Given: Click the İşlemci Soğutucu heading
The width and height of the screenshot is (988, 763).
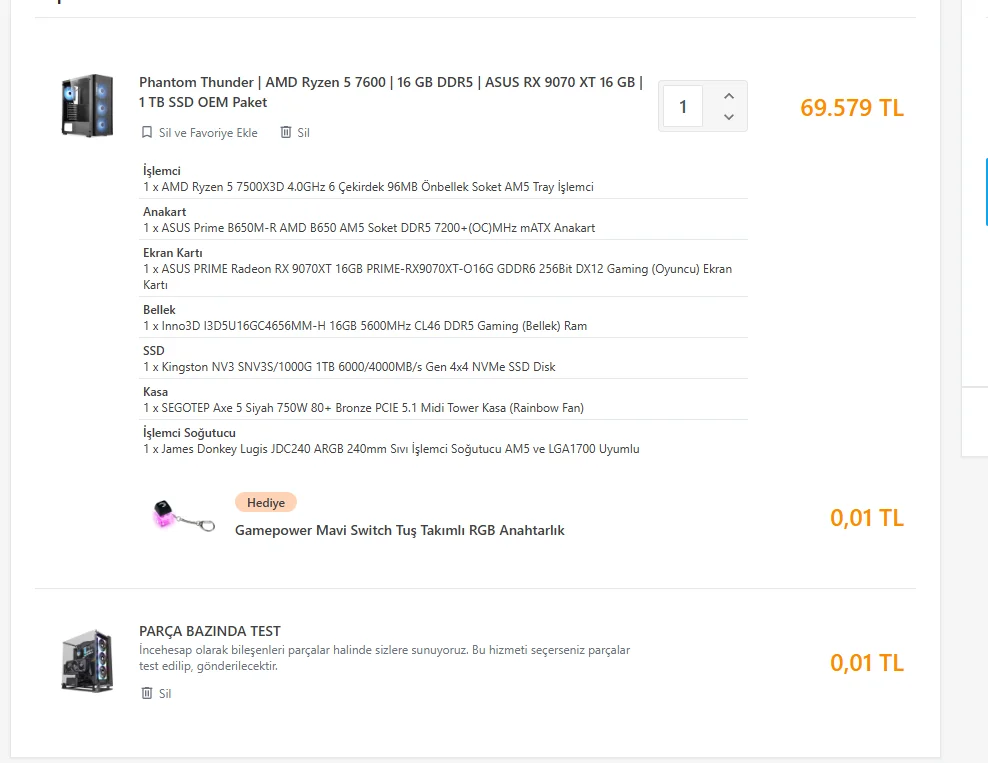Looking at the screenshot, I should [x=189, y=433].
